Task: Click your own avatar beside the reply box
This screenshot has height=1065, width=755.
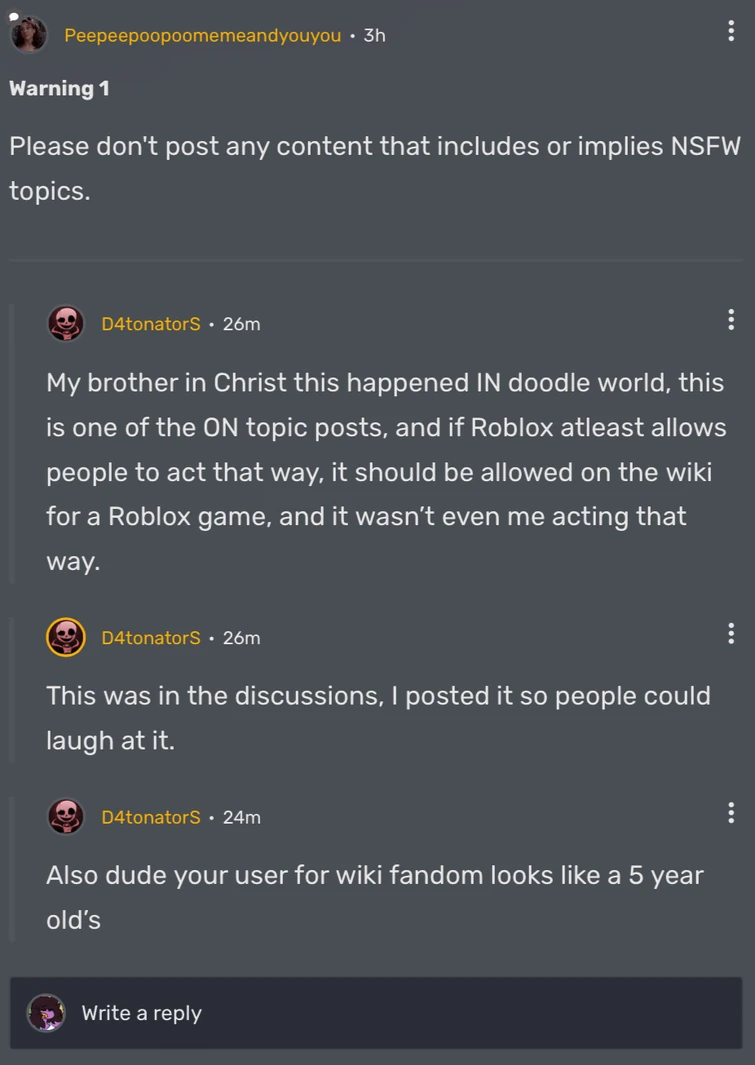Action: pyautogui.click(x=46, y=1013)
